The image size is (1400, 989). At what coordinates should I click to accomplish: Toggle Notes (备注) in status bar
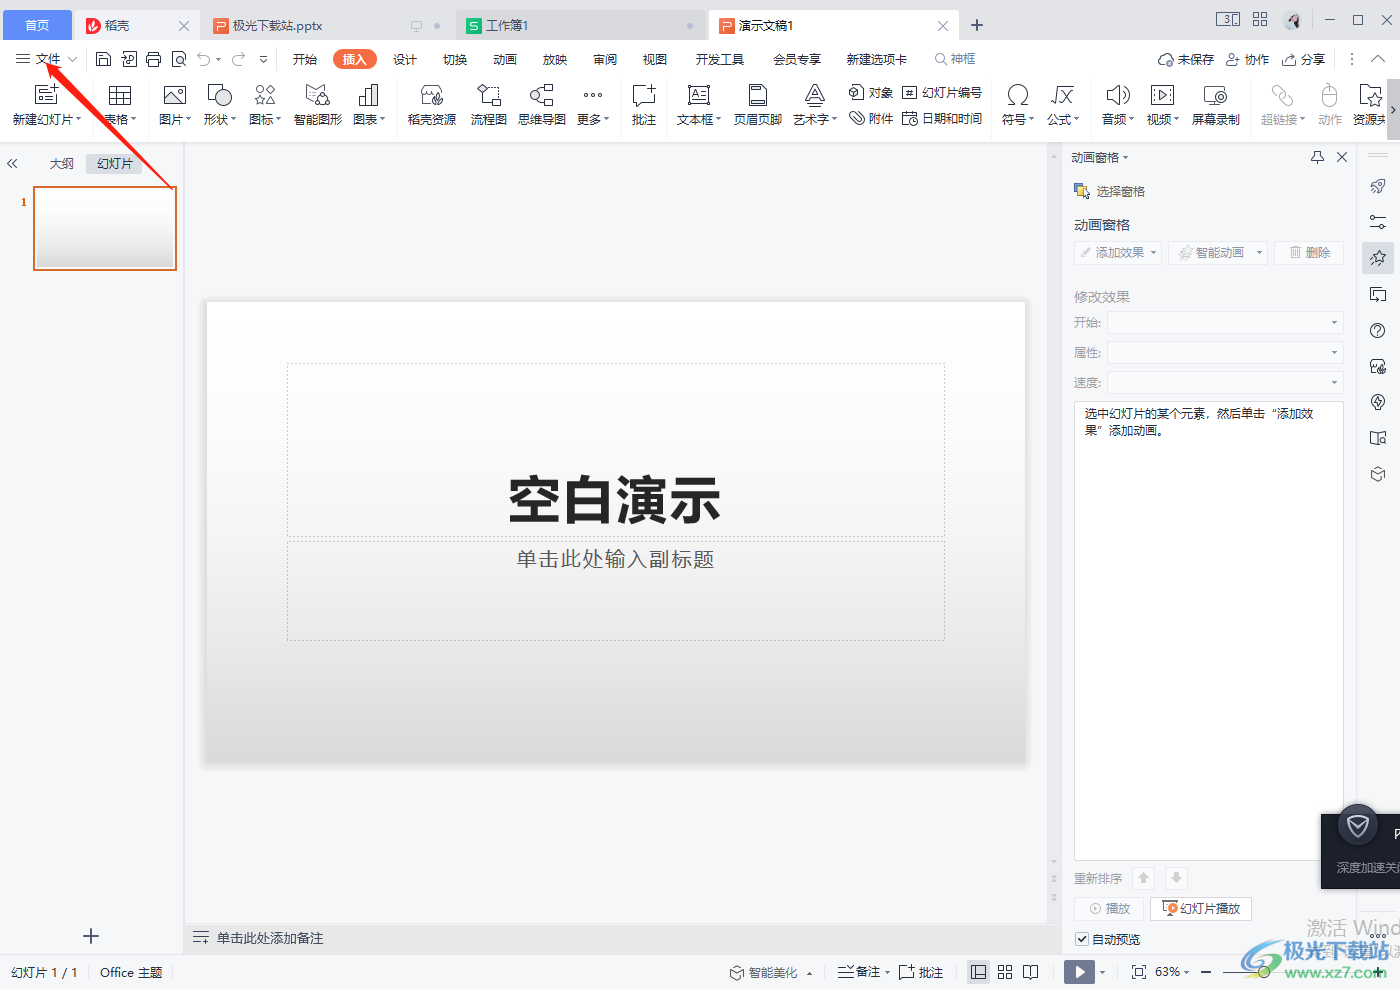tap(863, 972)
